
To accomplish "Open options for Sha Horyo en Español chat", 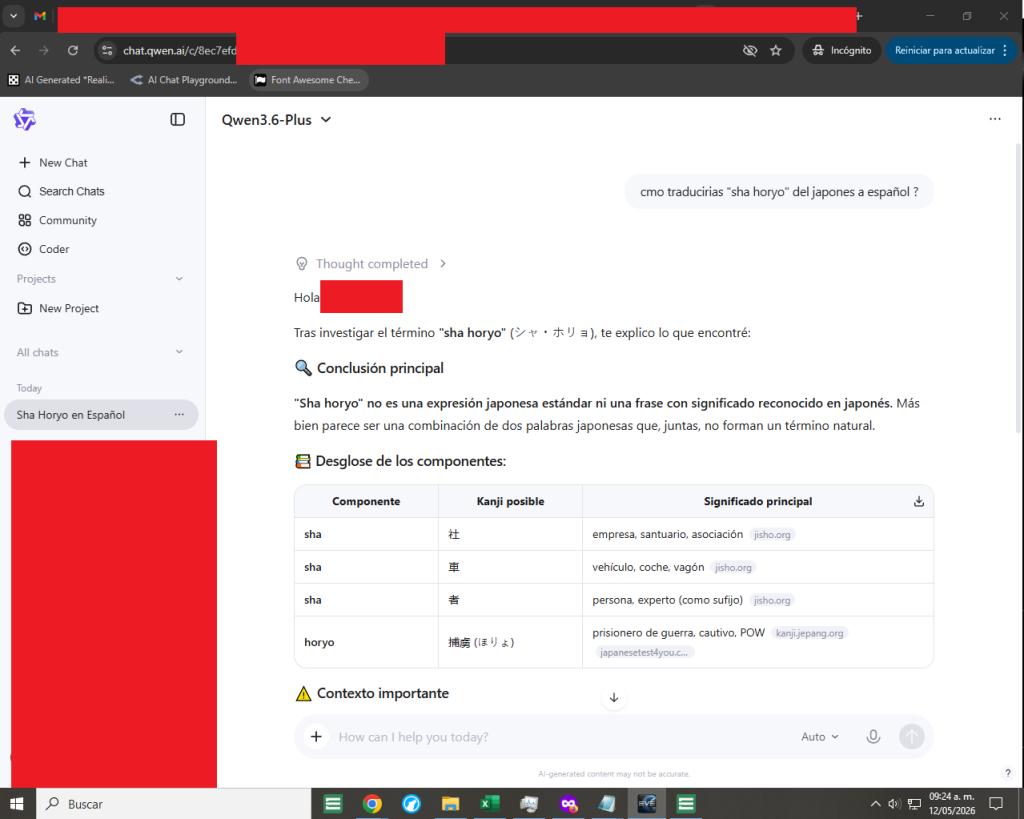I will pyautogui.click(x=179, y=415).
